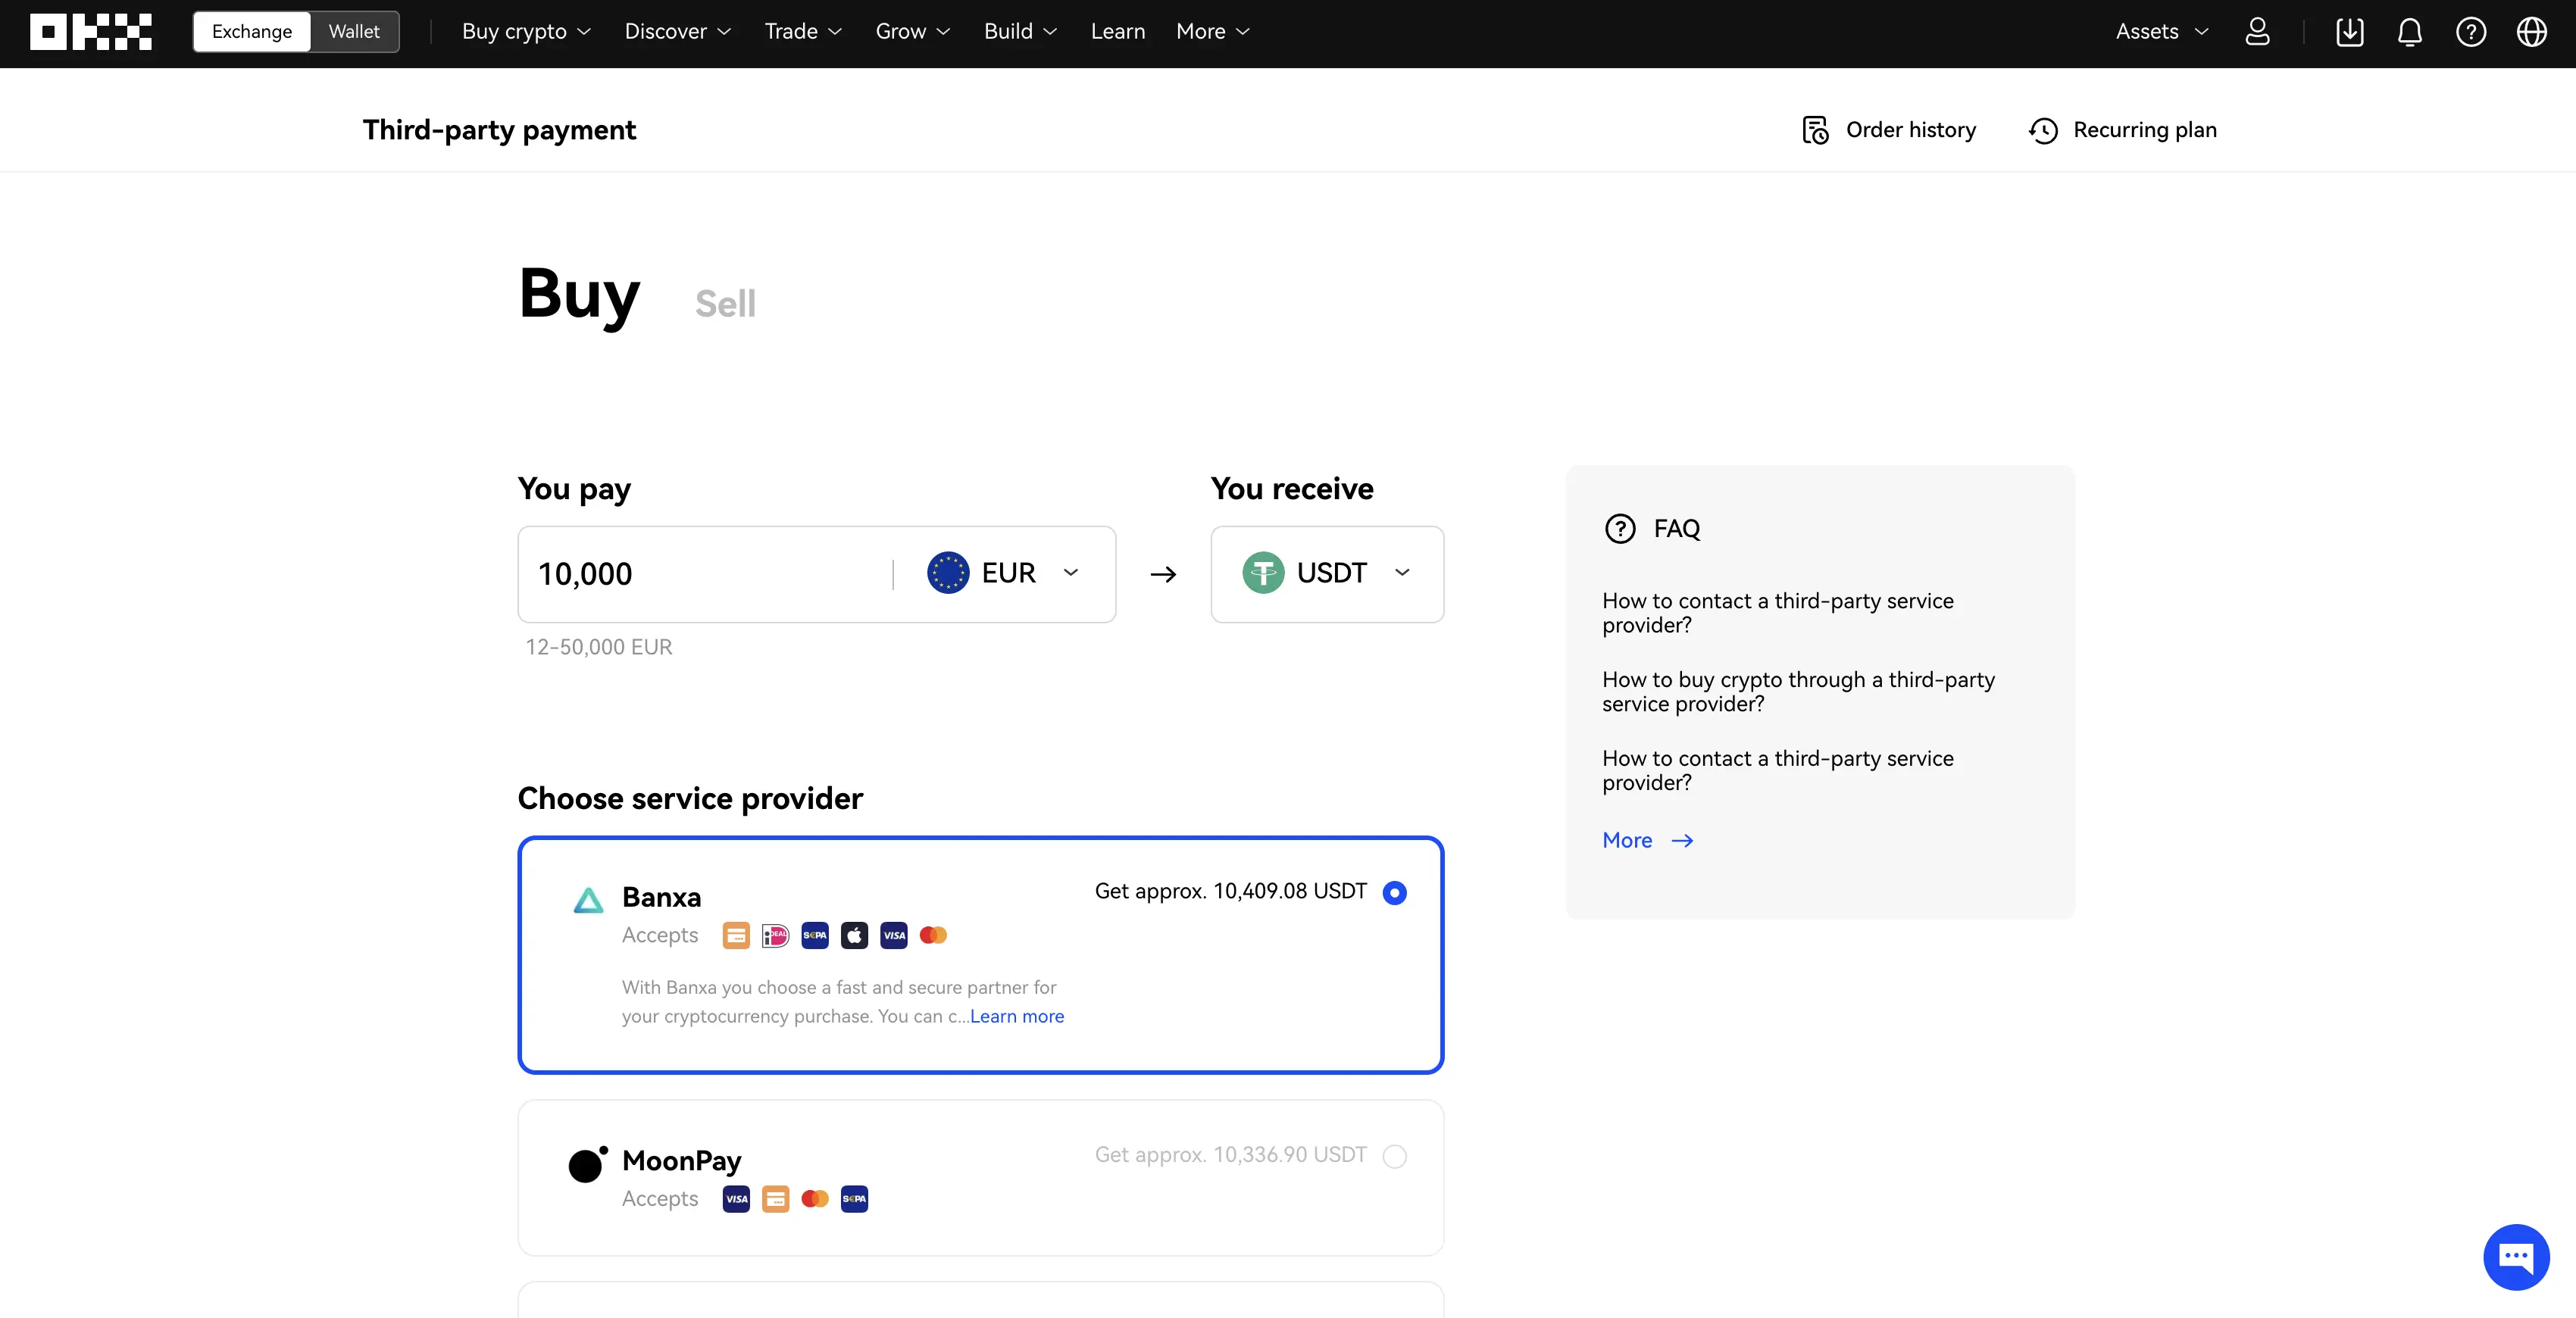The width and height of the screenshot is (2576, 1318).
Task: Click Banxa's bank card payment icon
Action: point(736,935)
